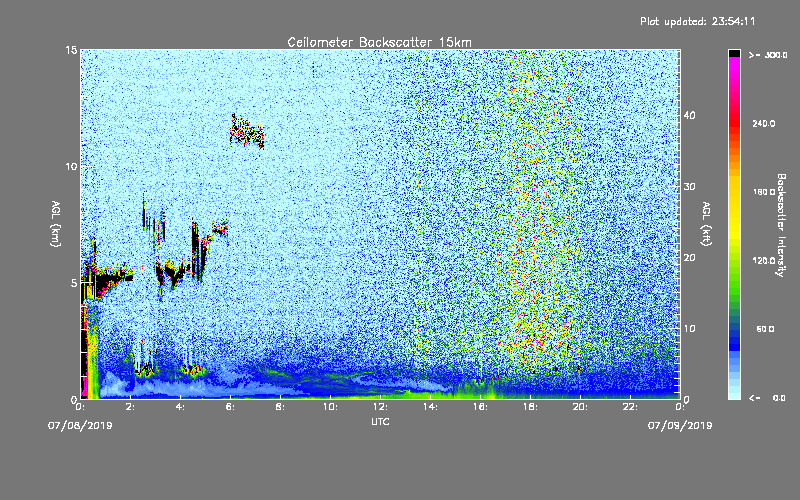Click the isolated high cloud echo near 12 km
800x500 pixels.
click(247, 132)
